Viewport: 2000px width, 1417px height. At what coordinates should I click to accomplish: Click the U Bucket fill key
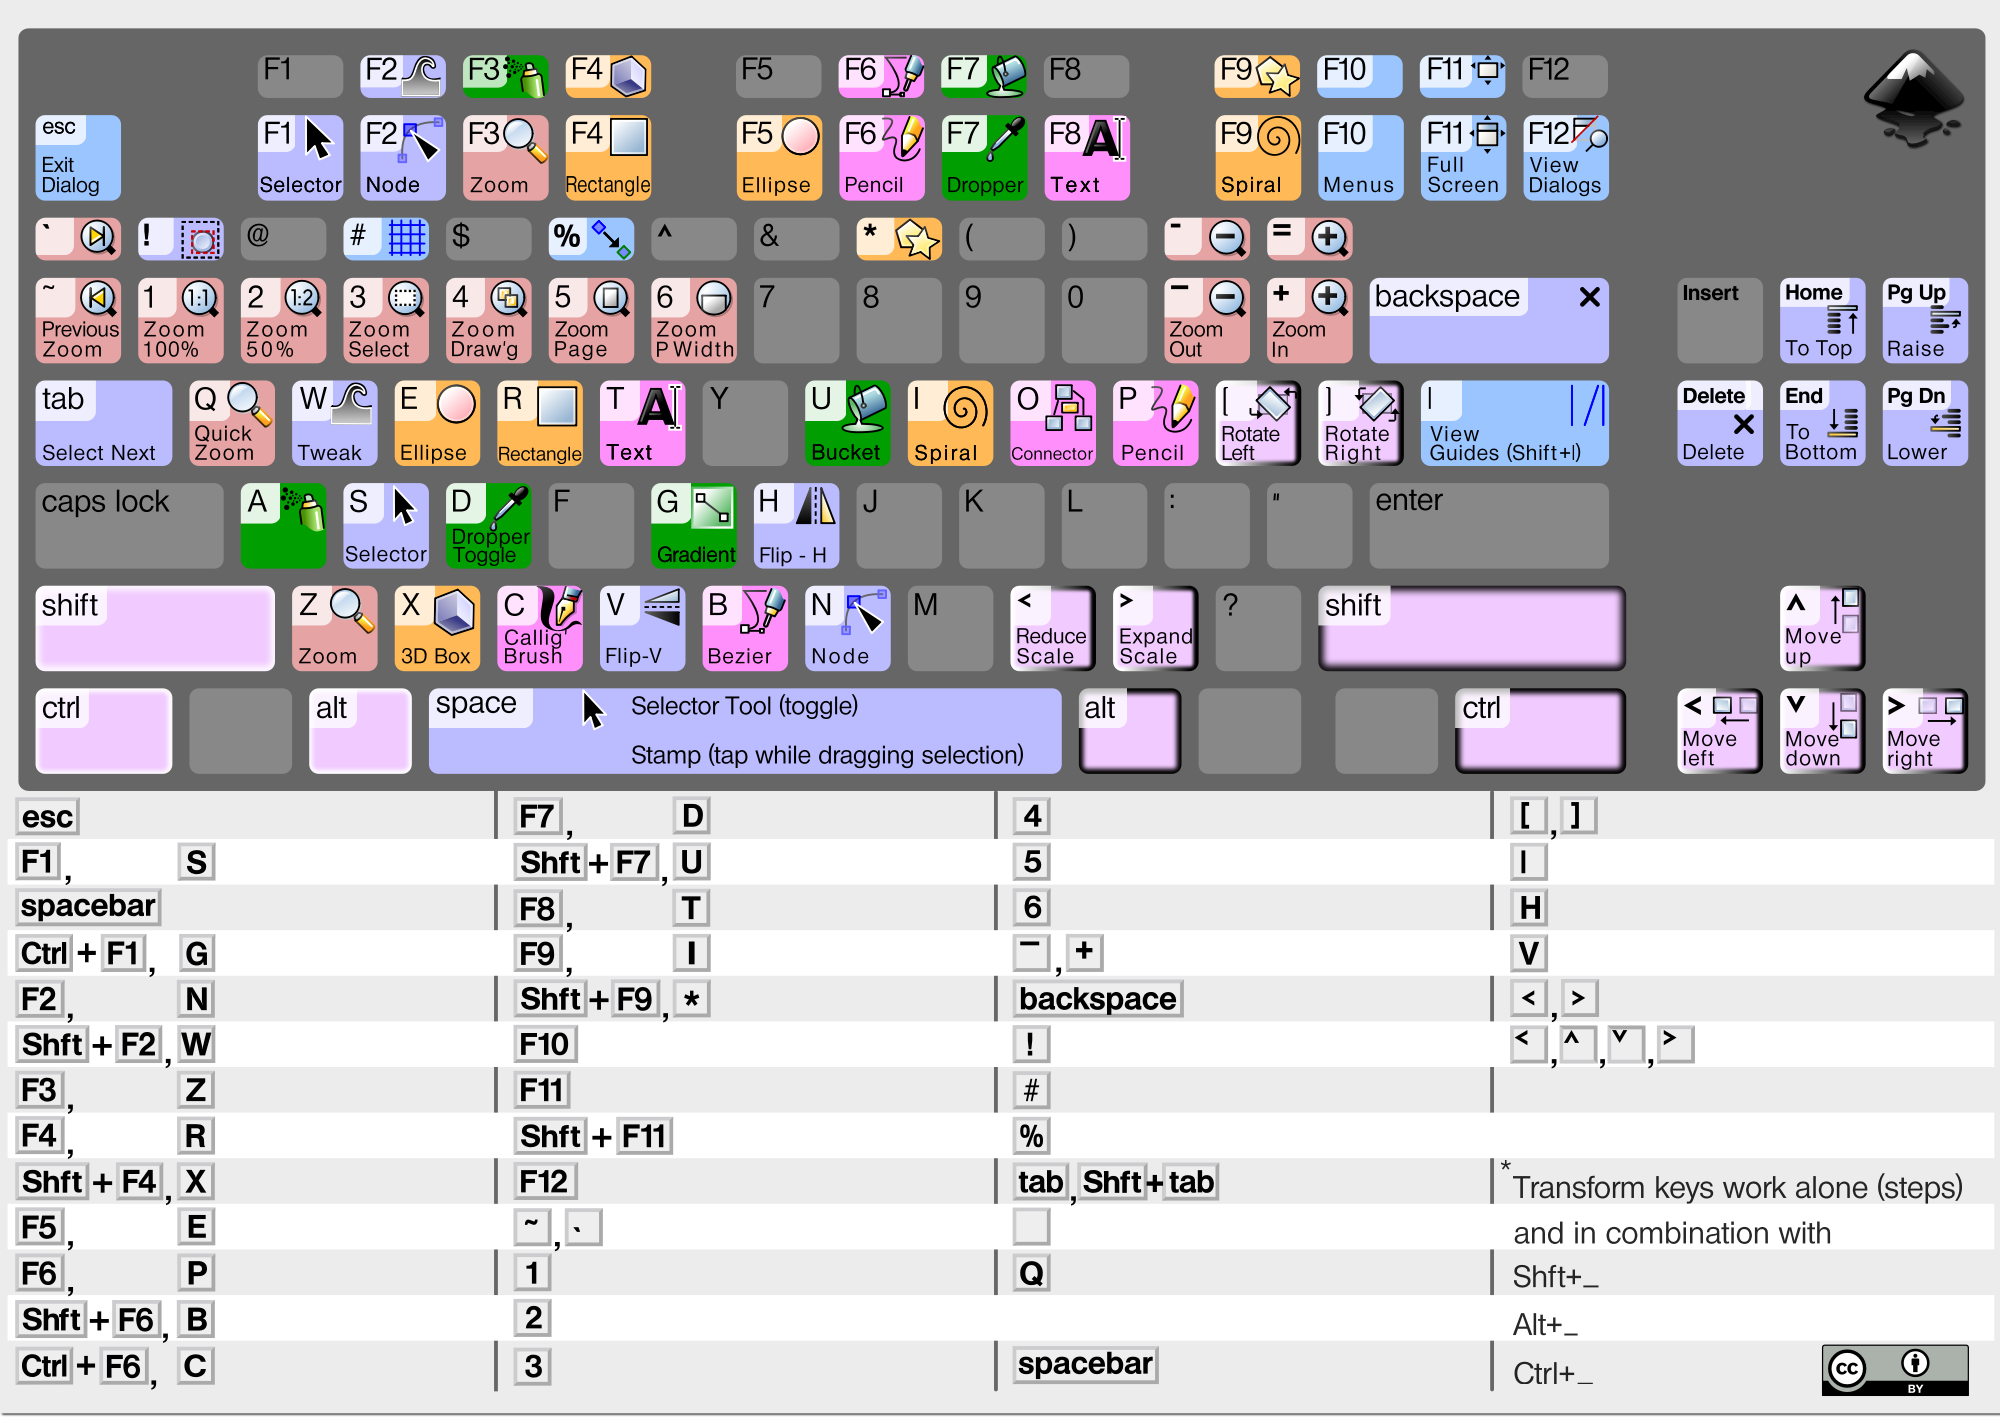(x=847, y=422)
